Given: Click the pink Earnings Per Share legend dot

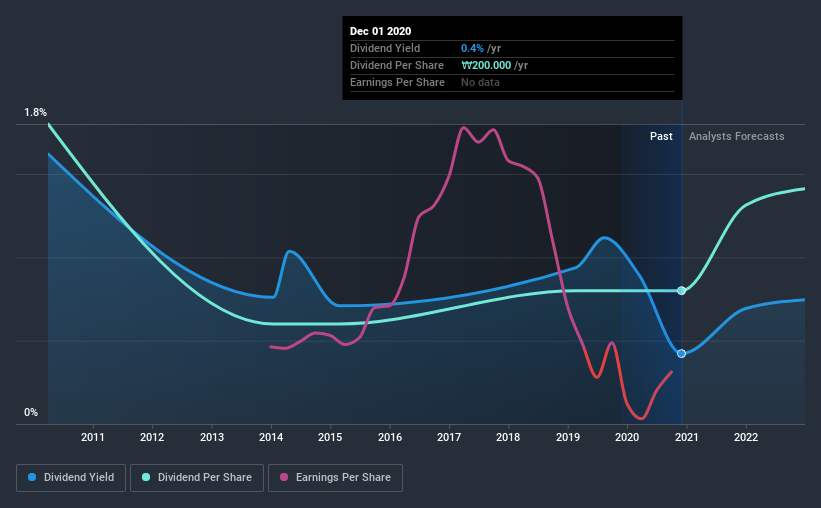Looking at the screenshot, I should coord(284,477).
